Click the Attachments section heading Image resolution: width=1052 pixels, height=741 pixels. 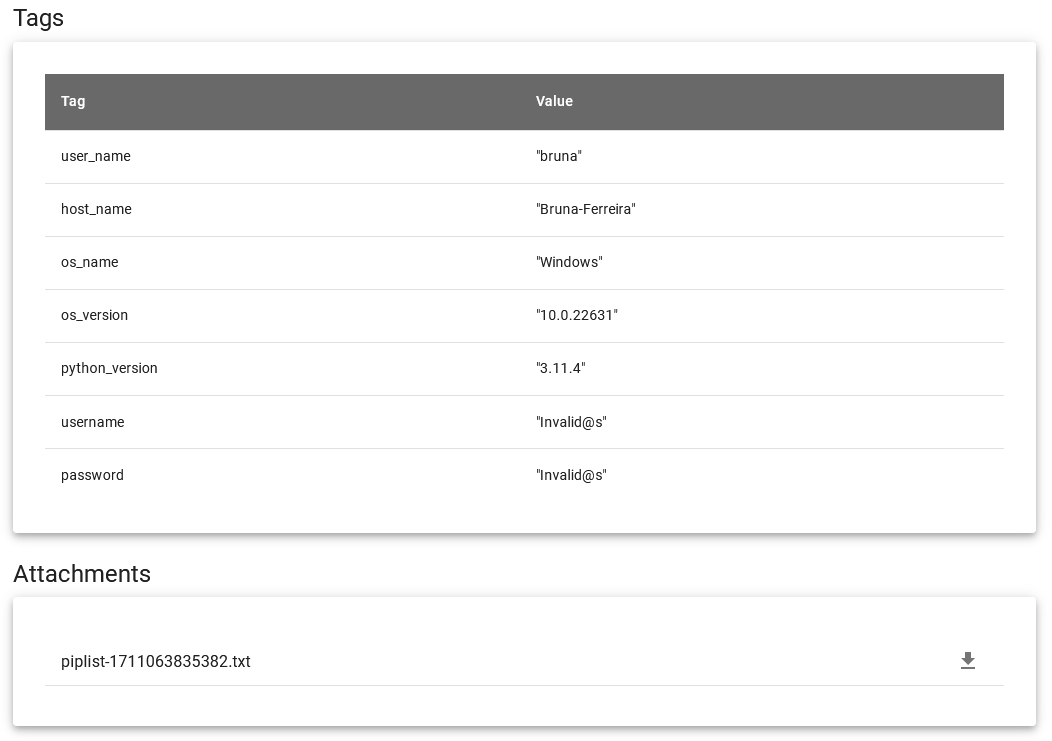pyautogui.click(x=82, y=574)
